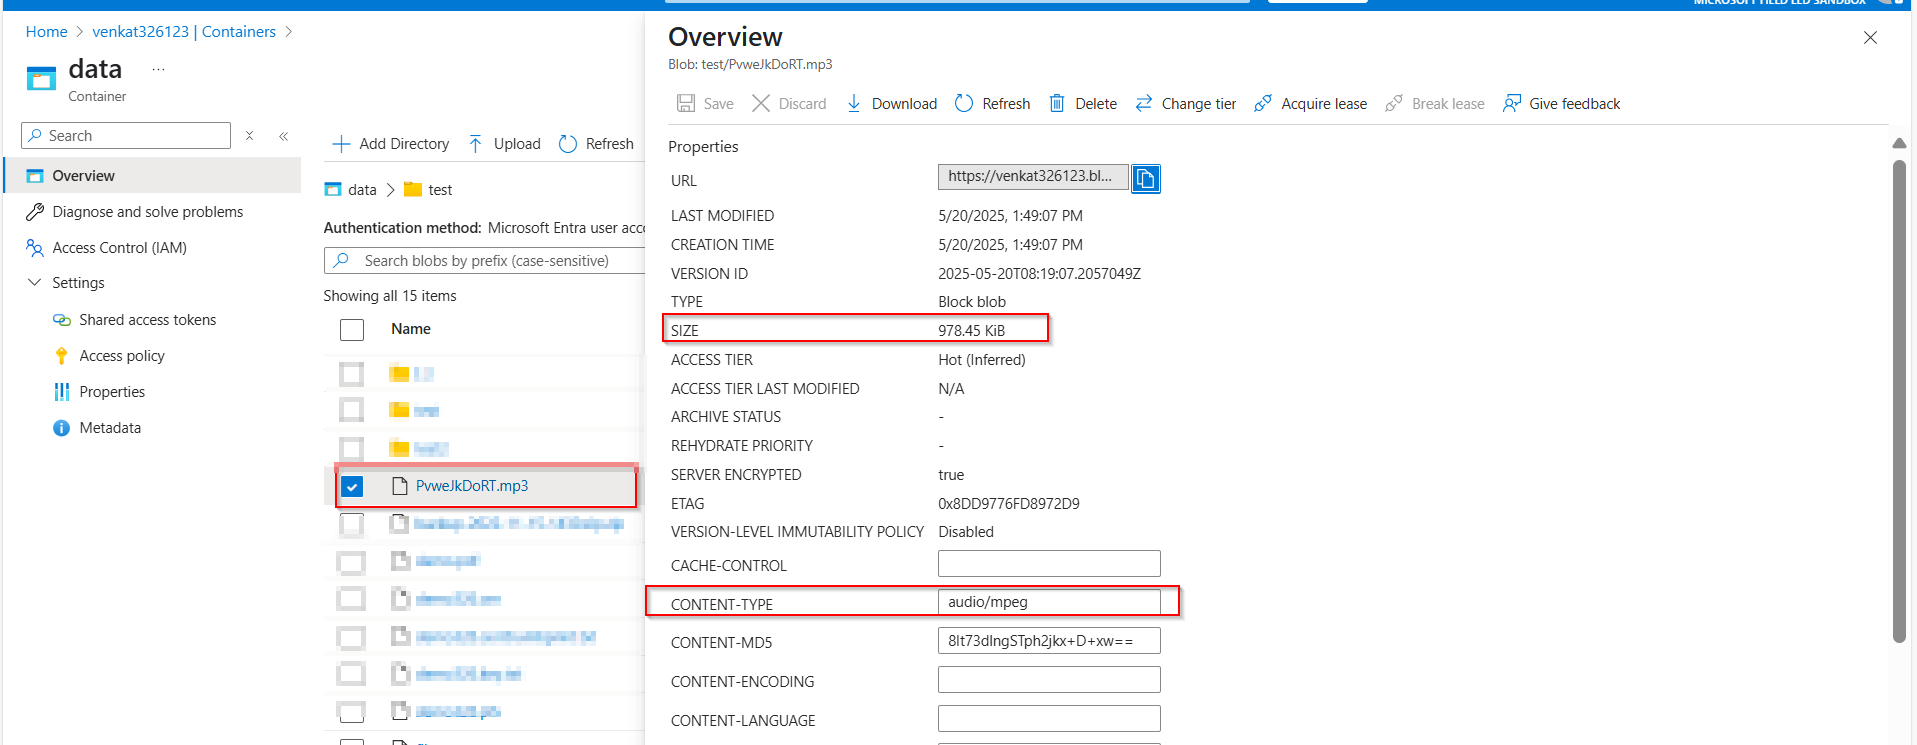Screen dimensions: 1917x745
Task: Open Metadata settings page
Action: click(110, 428)
